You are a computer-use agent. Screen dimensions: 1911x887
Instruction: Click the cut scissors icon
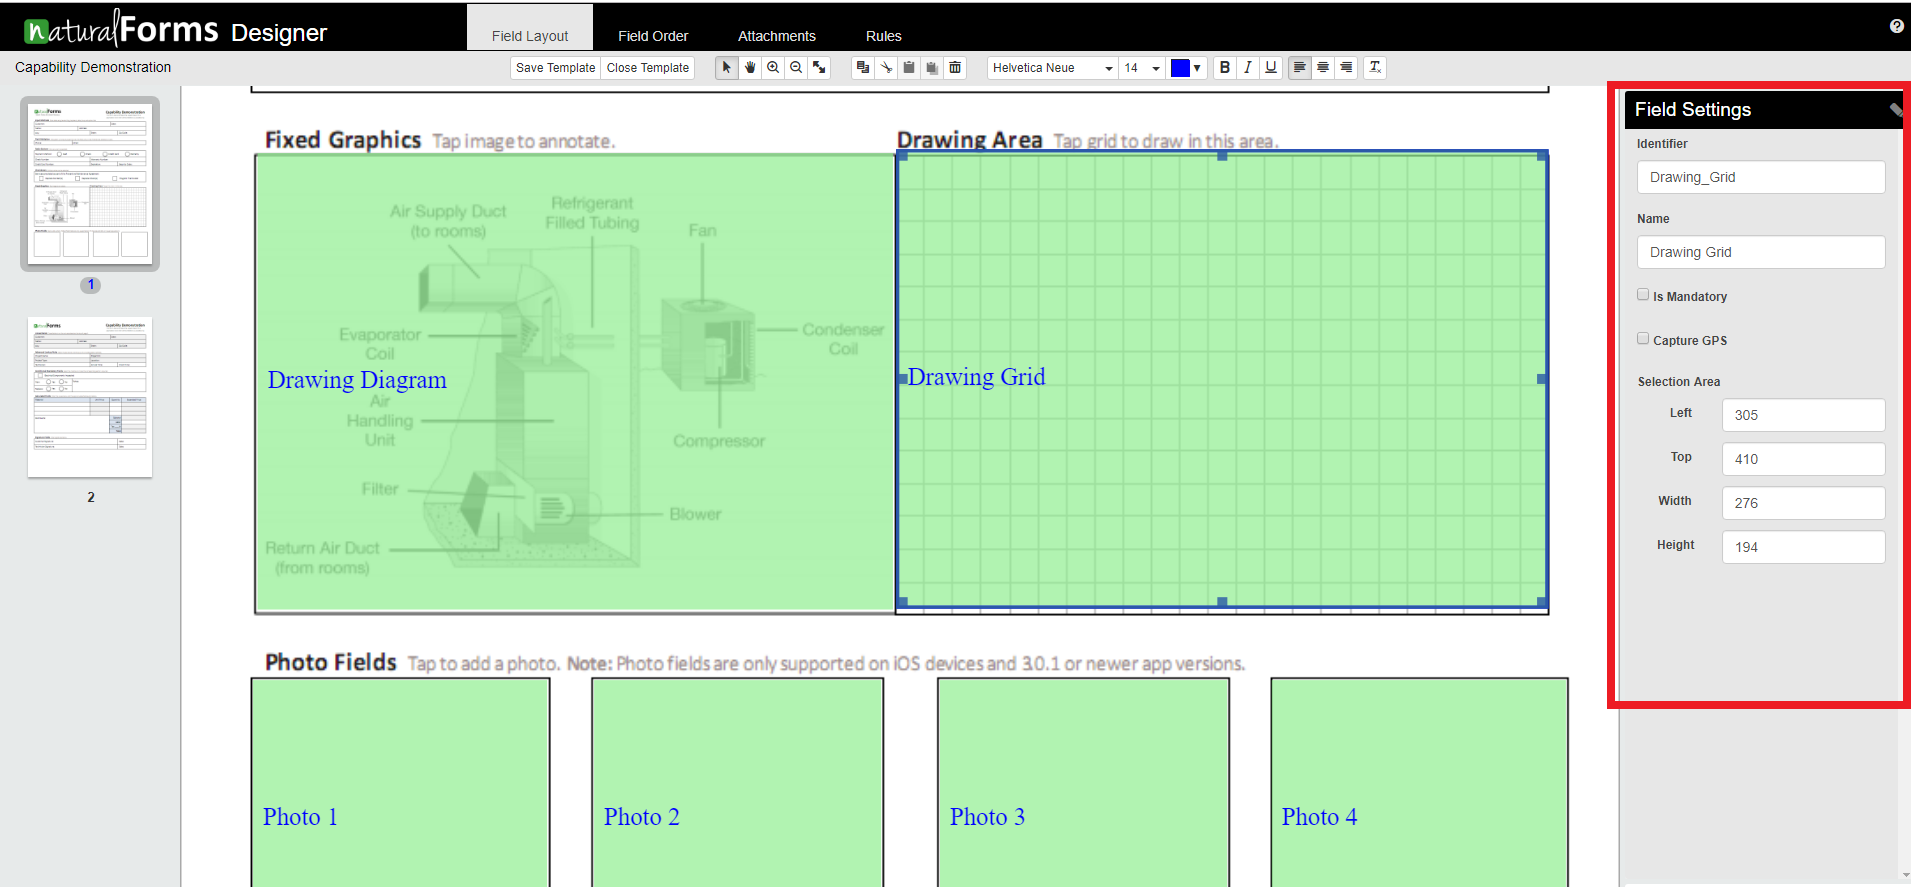pos(886,68)
